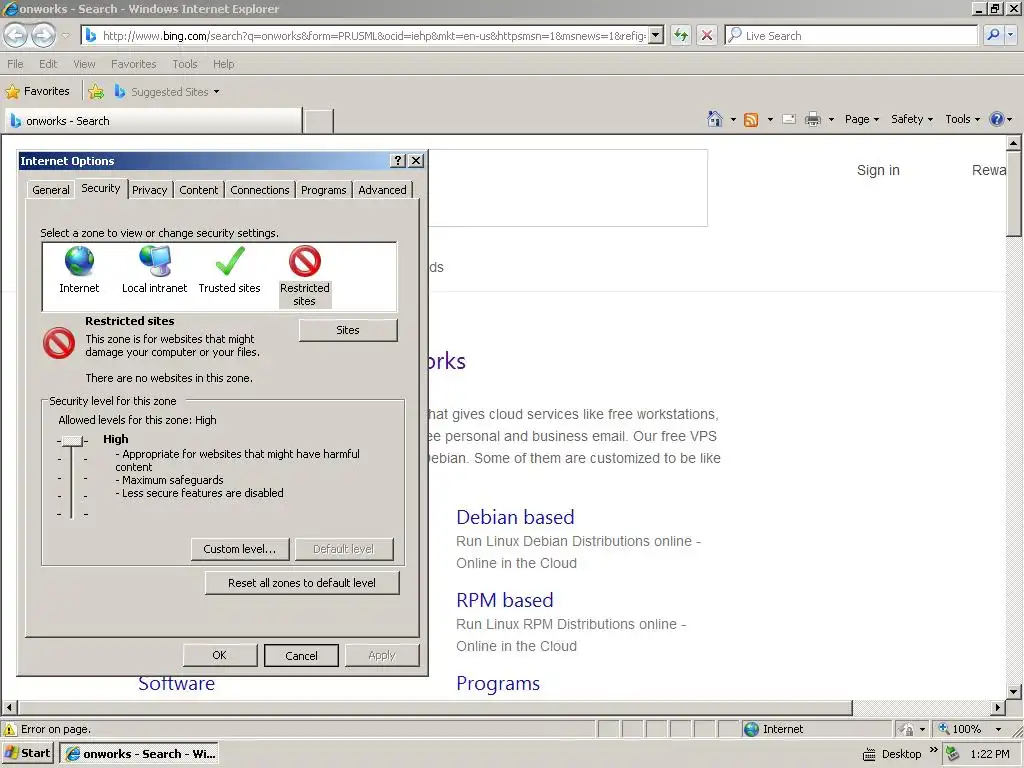
Task: Switch to the Connections tab
Action: 259,190
